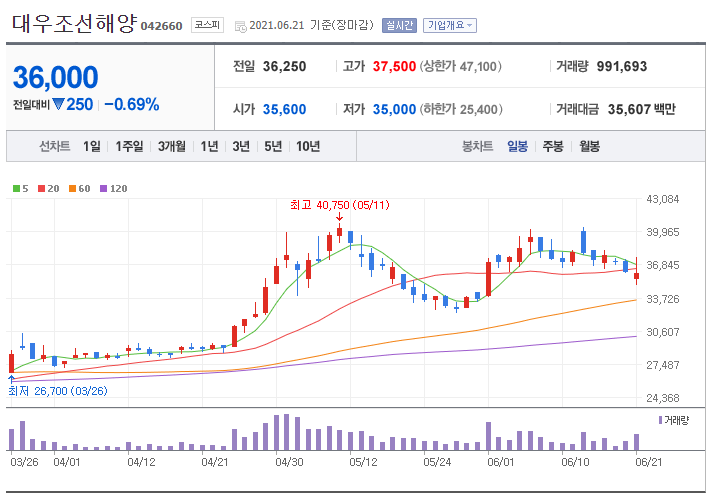
Task: Click the 04/30 date axis label
Action: [289, 462]
